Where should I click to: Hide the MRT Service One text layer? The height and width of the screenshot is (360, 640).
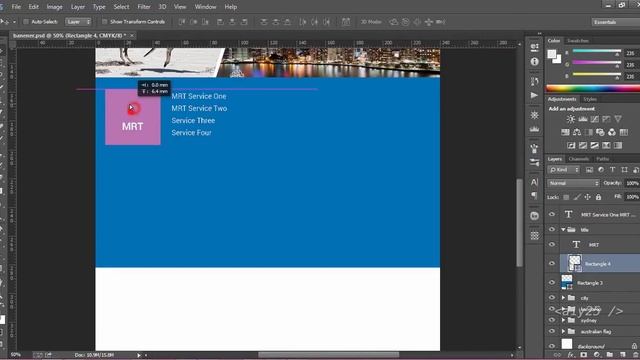(x=552, y=214)
